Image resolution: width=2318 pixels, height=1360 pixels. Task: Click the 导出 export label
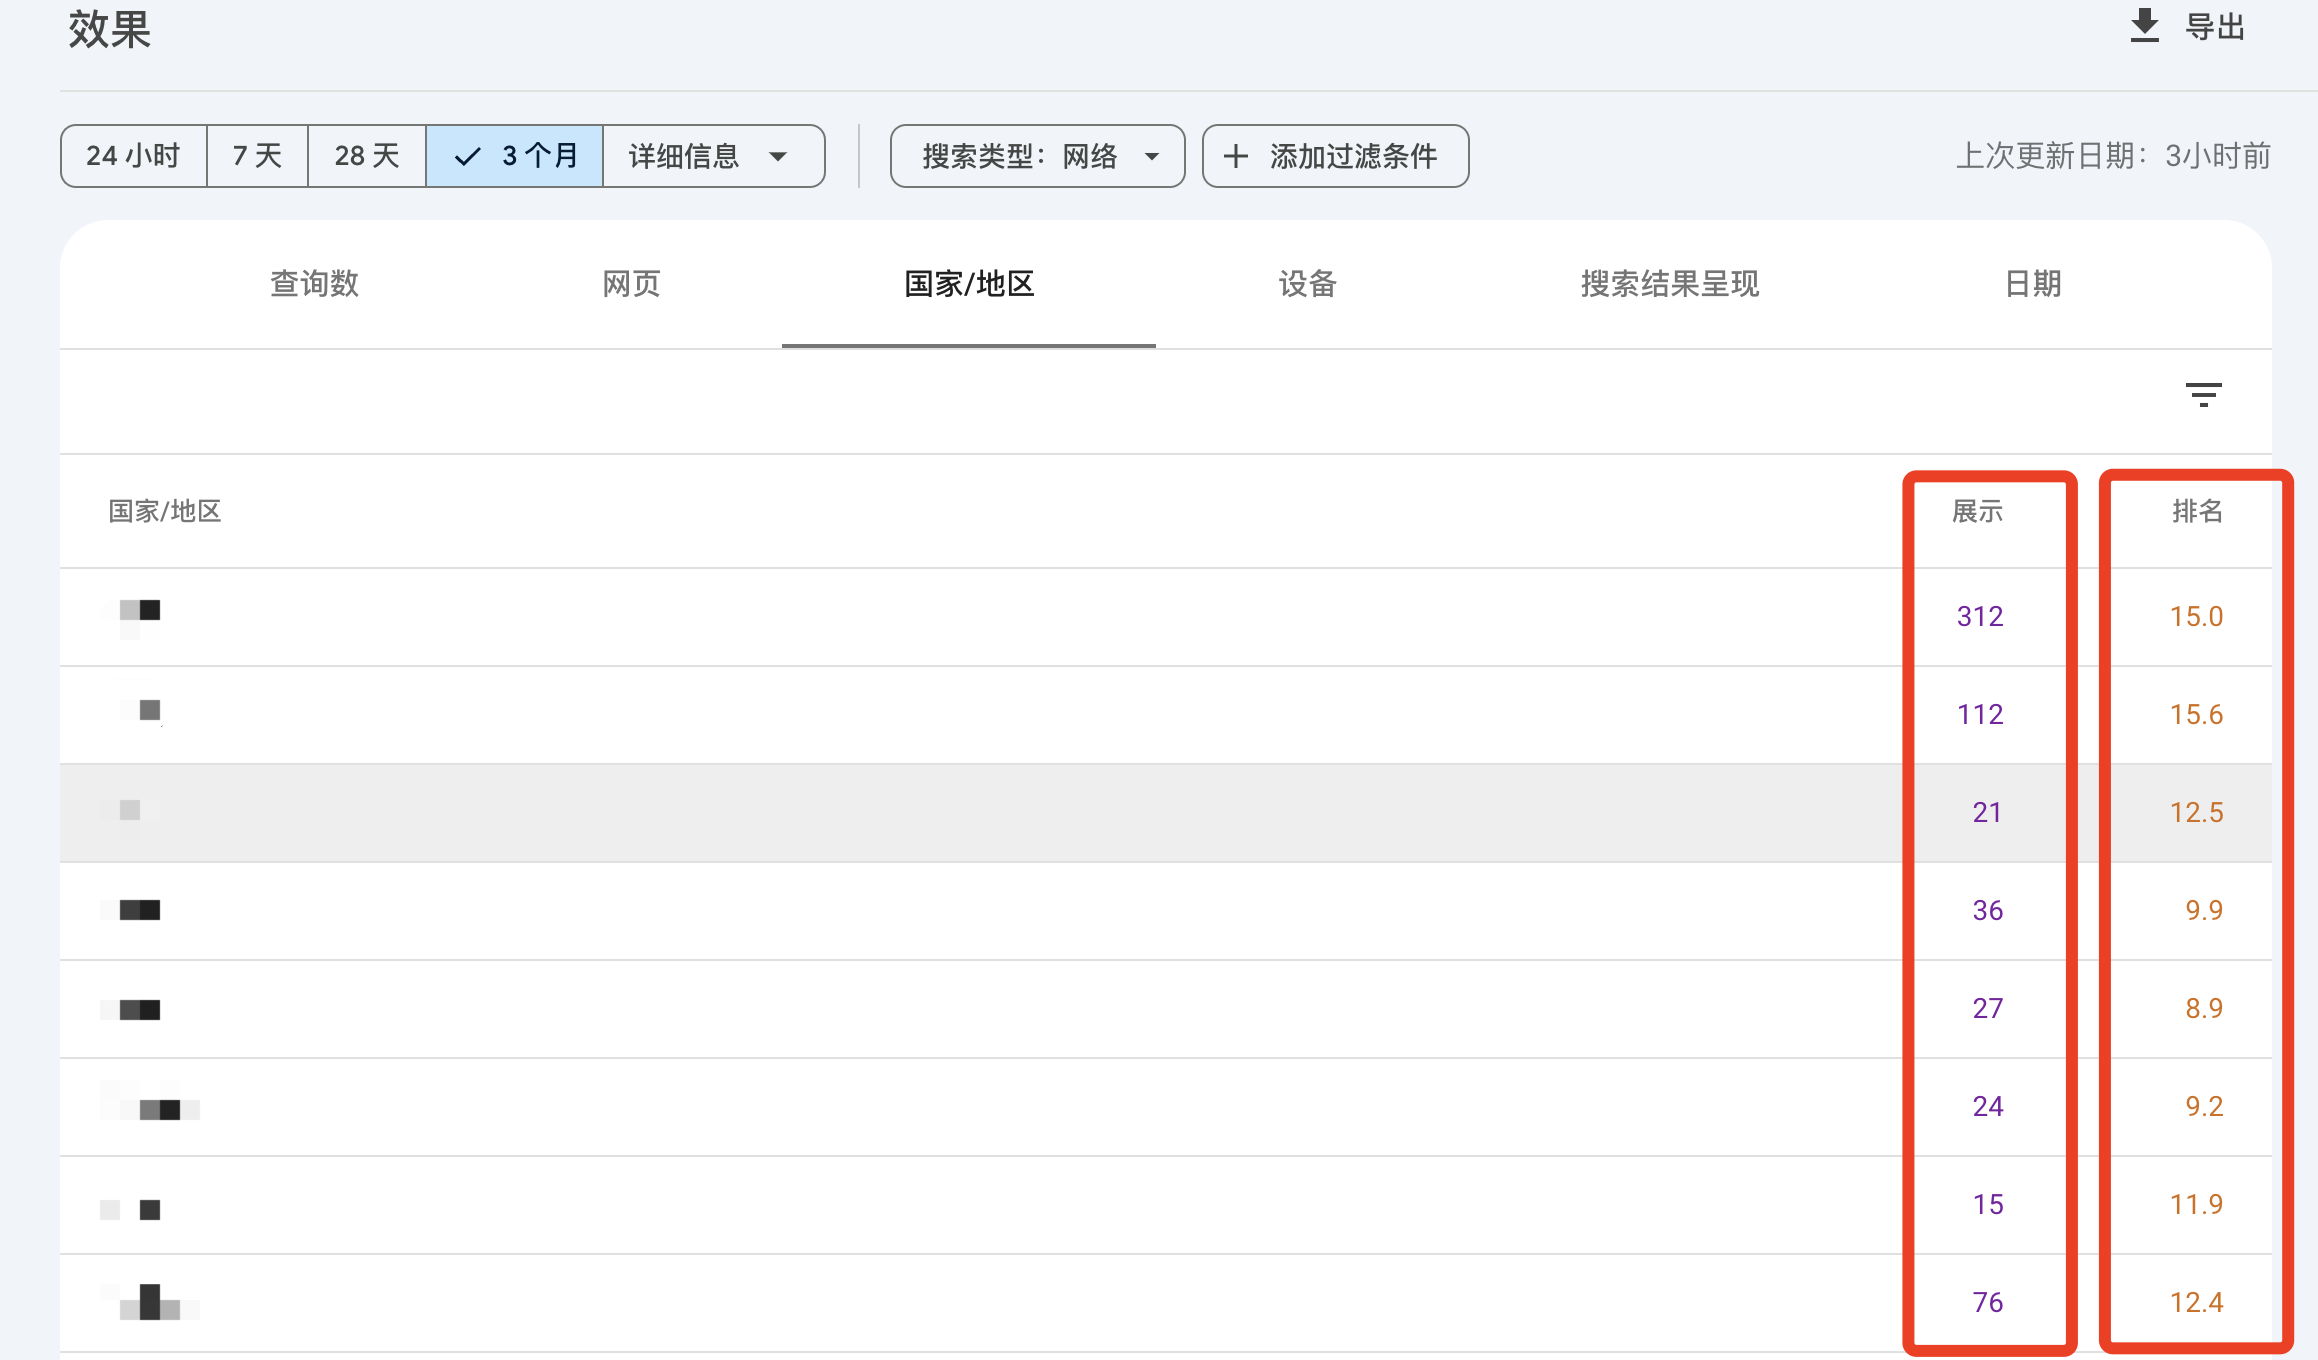[x=2215, y=27]
